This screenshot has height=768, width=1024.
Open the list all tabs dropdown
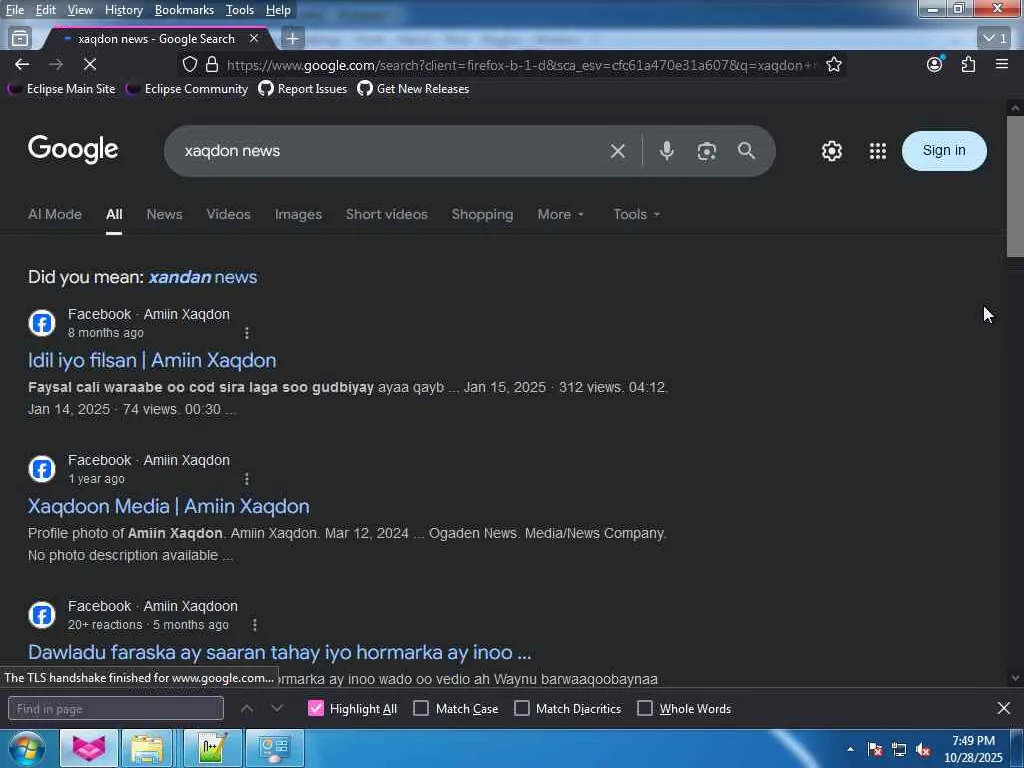point(995,39)
